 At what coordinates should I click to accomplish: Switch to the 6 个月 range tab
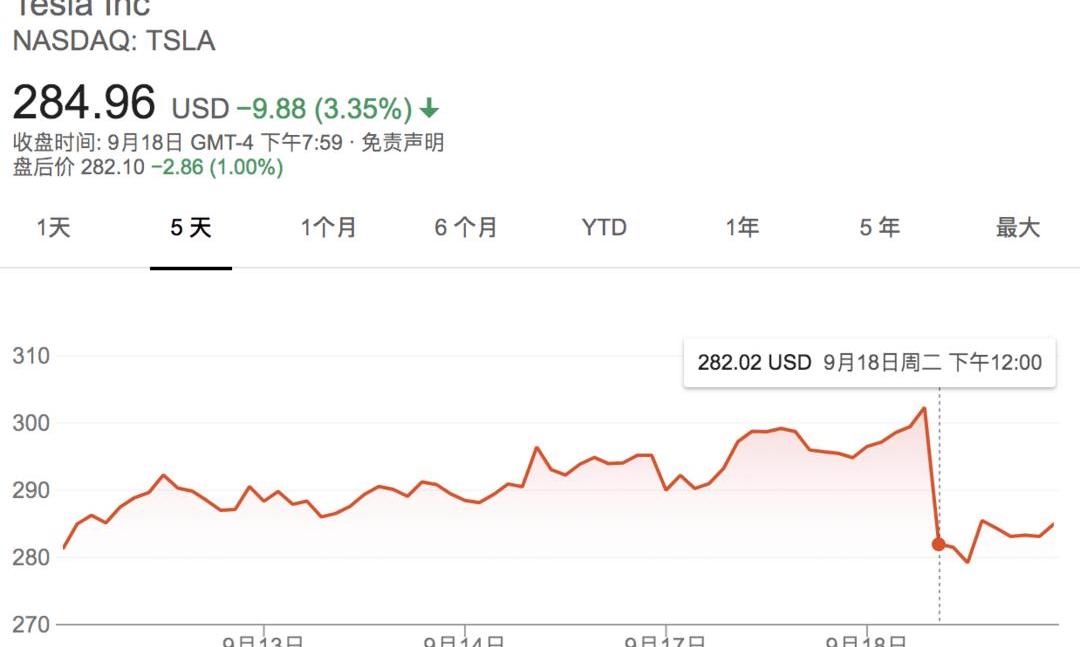click(x=466, y=228)
